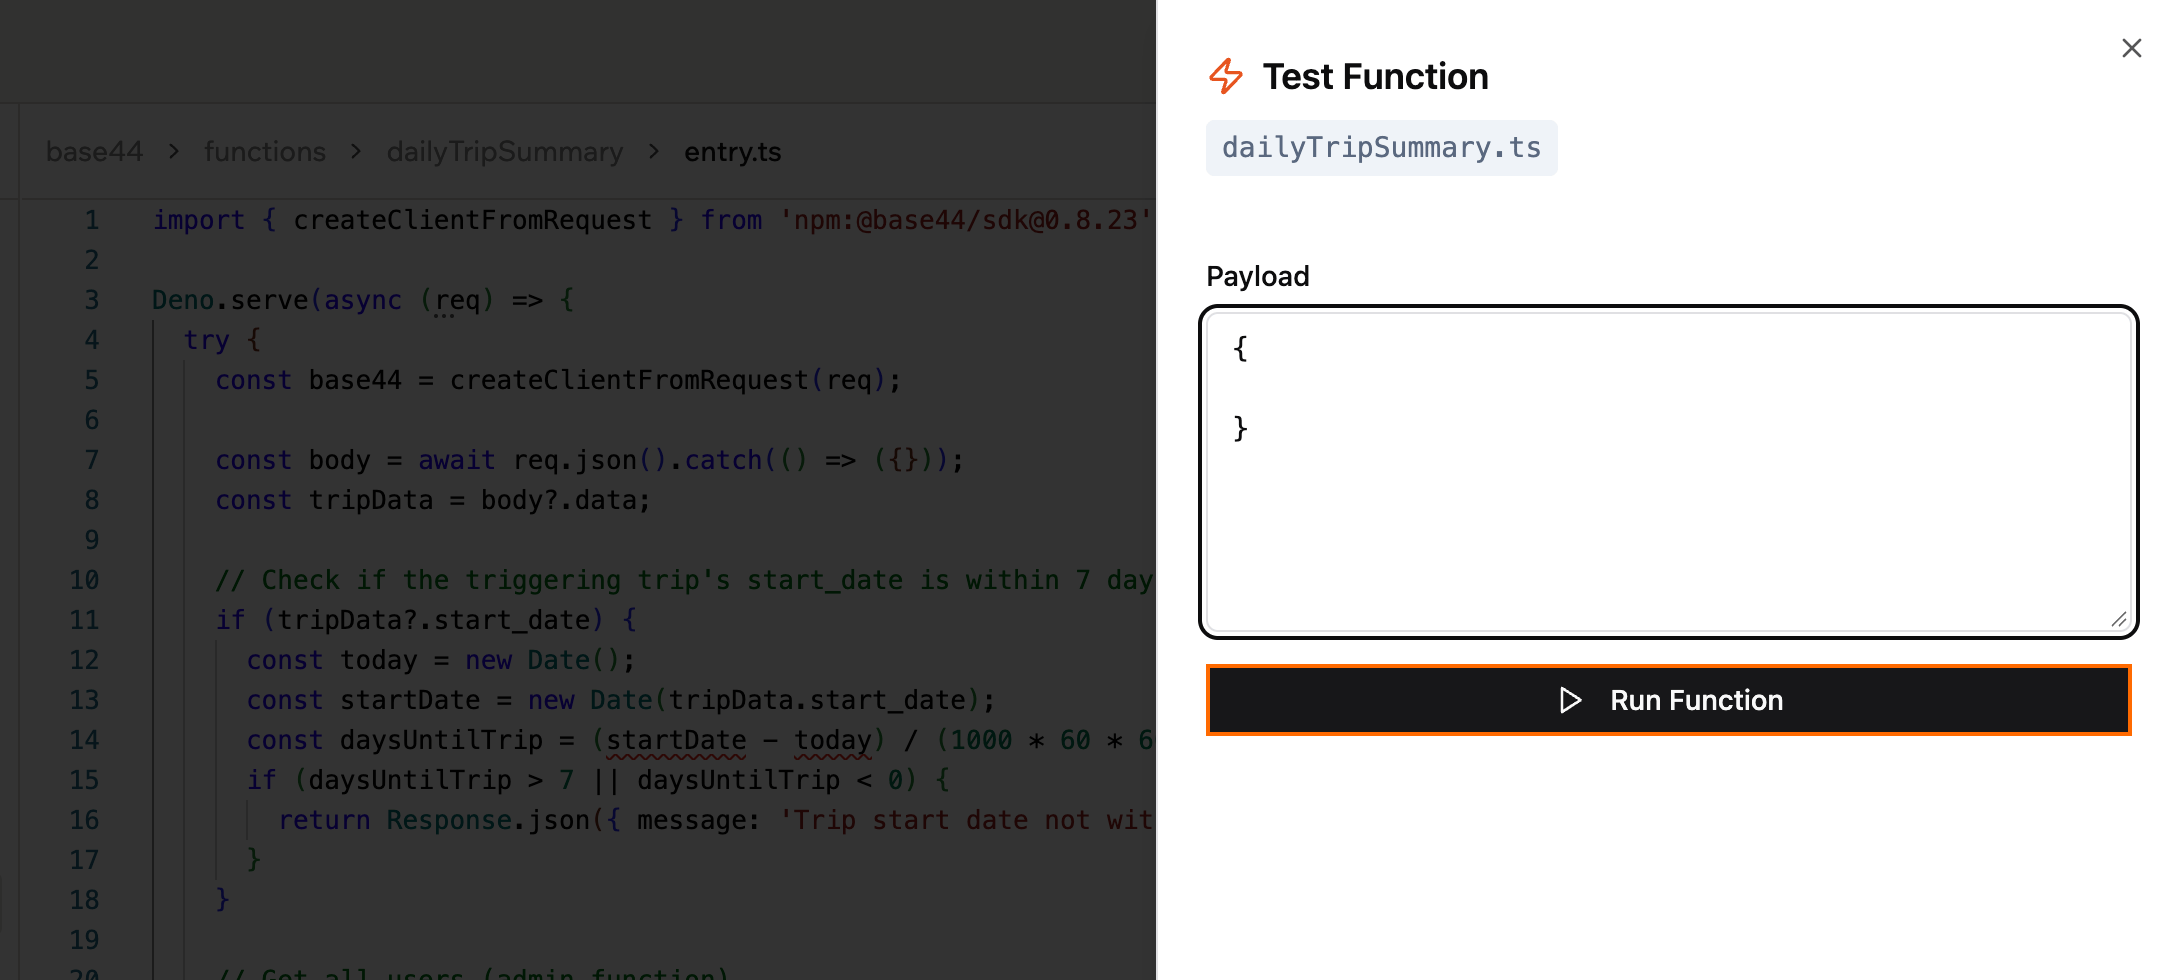Click the lightning bolt Test Function icon
2180x980 pixels.
coord(1226,76)
